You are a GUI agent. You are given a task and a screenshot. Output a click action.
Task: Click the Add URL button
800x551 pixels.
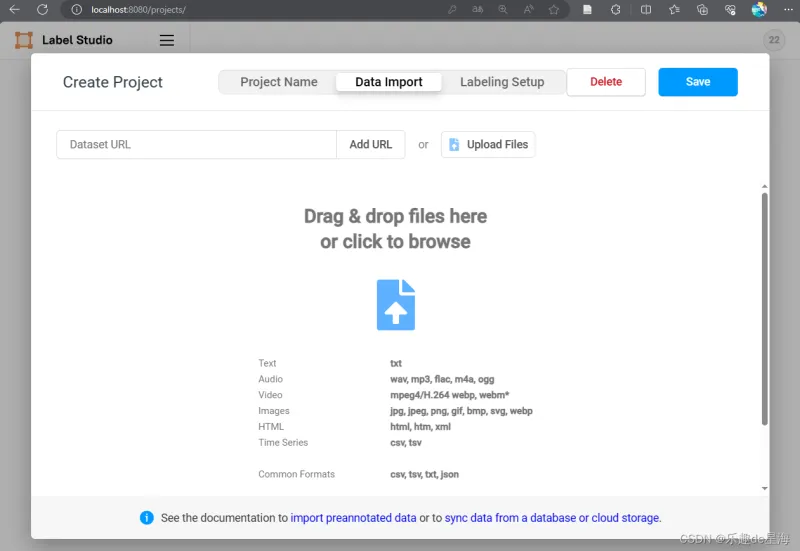[x=370, y=144]
